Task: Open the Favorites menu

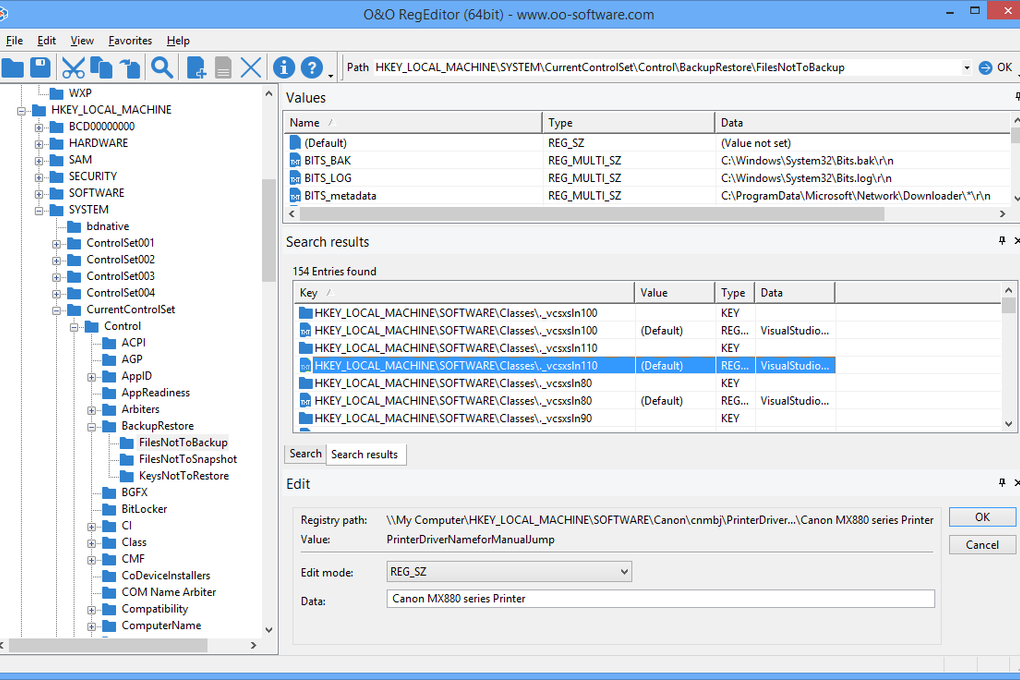Action: coord(130,40)
